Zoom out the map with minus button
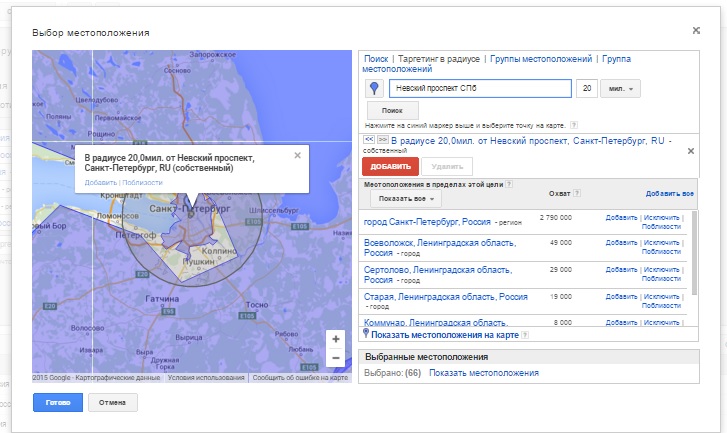 tap(336, 358)
